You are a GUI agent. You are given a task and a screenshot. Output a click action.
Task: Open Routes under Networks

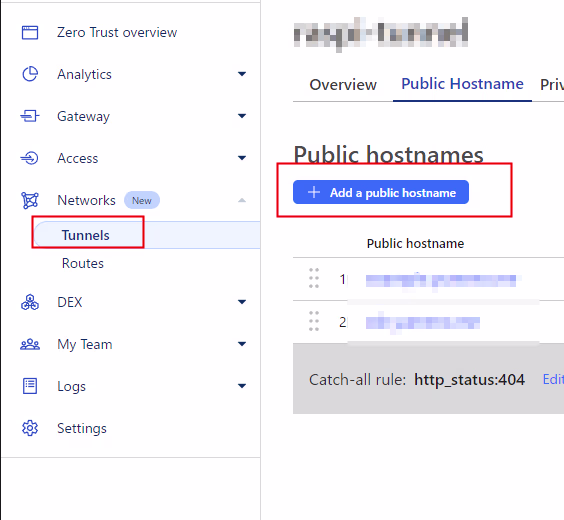(x=83, y=263)
